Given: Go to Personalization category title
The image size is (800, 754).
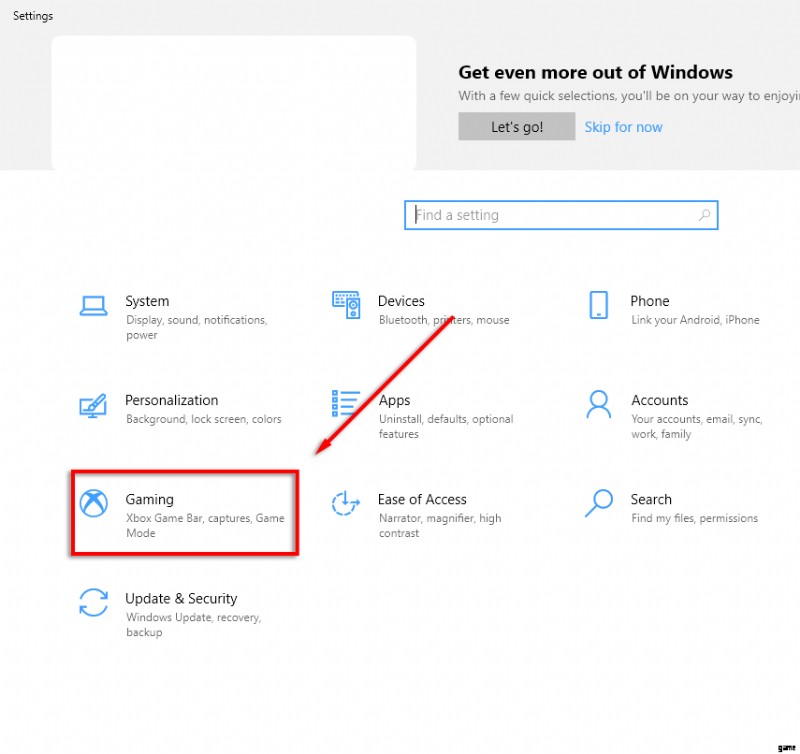Looking at the screenshot, I should coord(171,400).
